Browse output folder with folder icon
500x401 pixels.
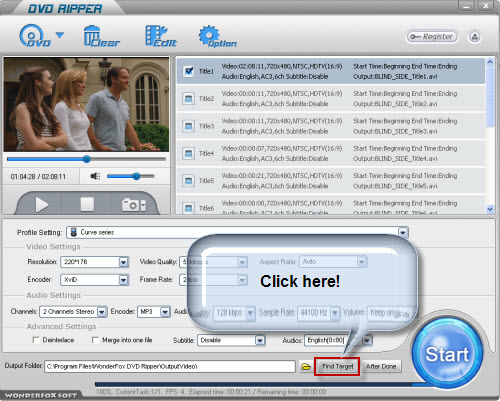click(306, 367)
